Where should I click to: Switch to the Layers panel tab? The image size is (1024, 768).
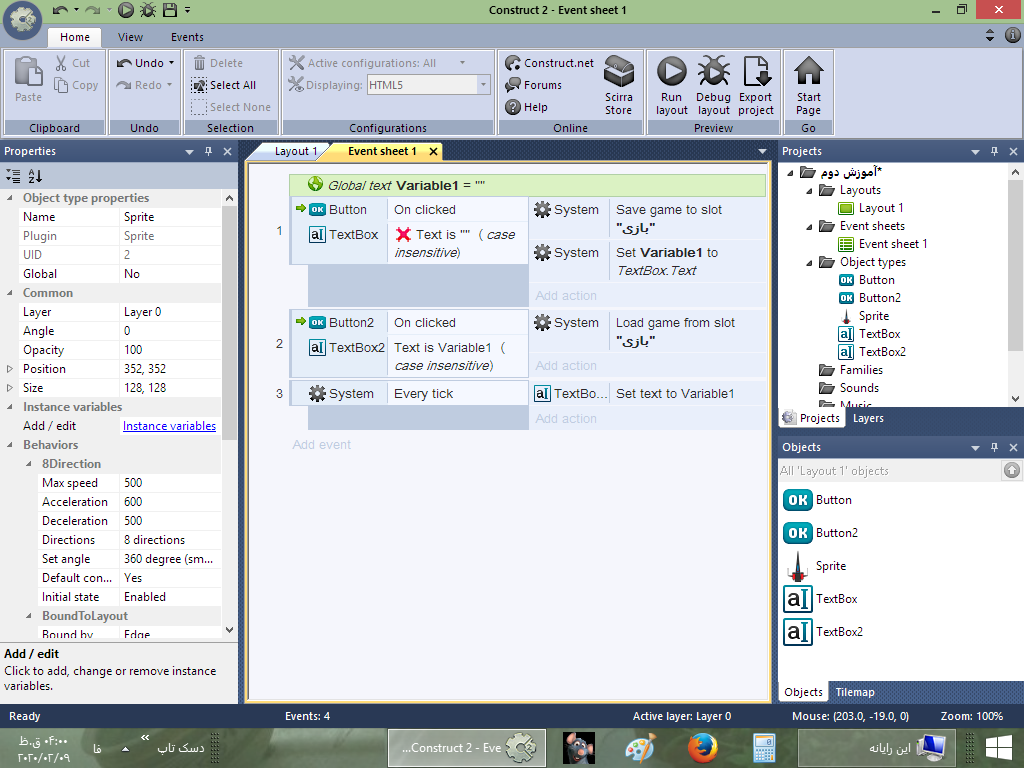[868, 418]
